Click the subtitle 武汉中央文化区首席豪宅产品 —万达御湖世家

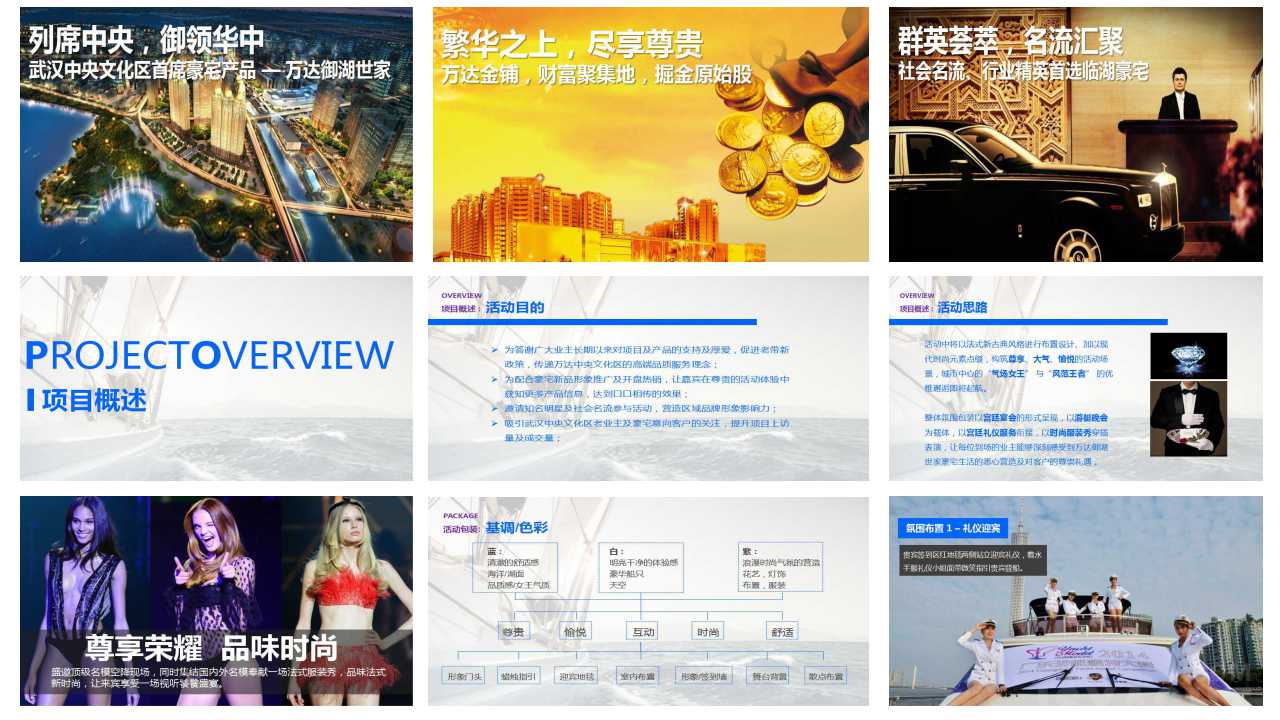tap(210, 71)
